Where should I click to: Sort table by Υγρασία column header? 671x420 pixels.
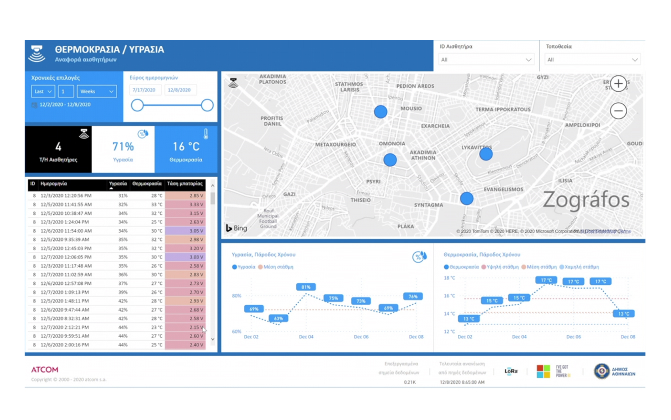pyautogui.click(x=118, y=184)
